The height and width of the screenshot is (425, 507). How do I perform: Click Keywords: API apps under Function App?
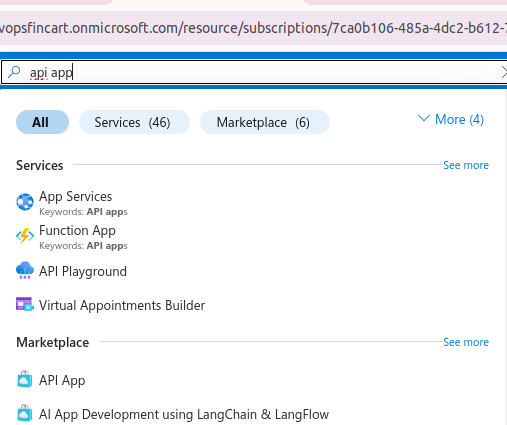coord(83,246)
